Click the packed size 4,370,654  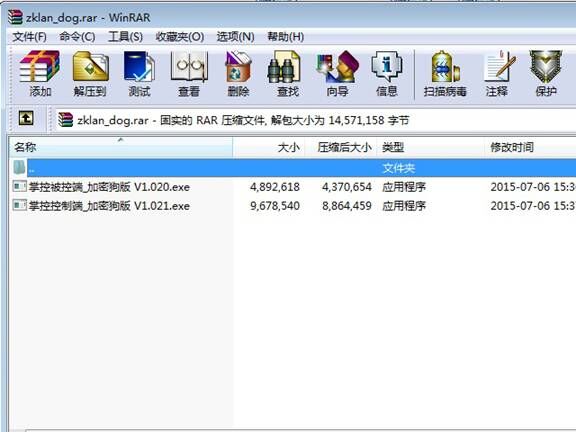click(347, 187)
